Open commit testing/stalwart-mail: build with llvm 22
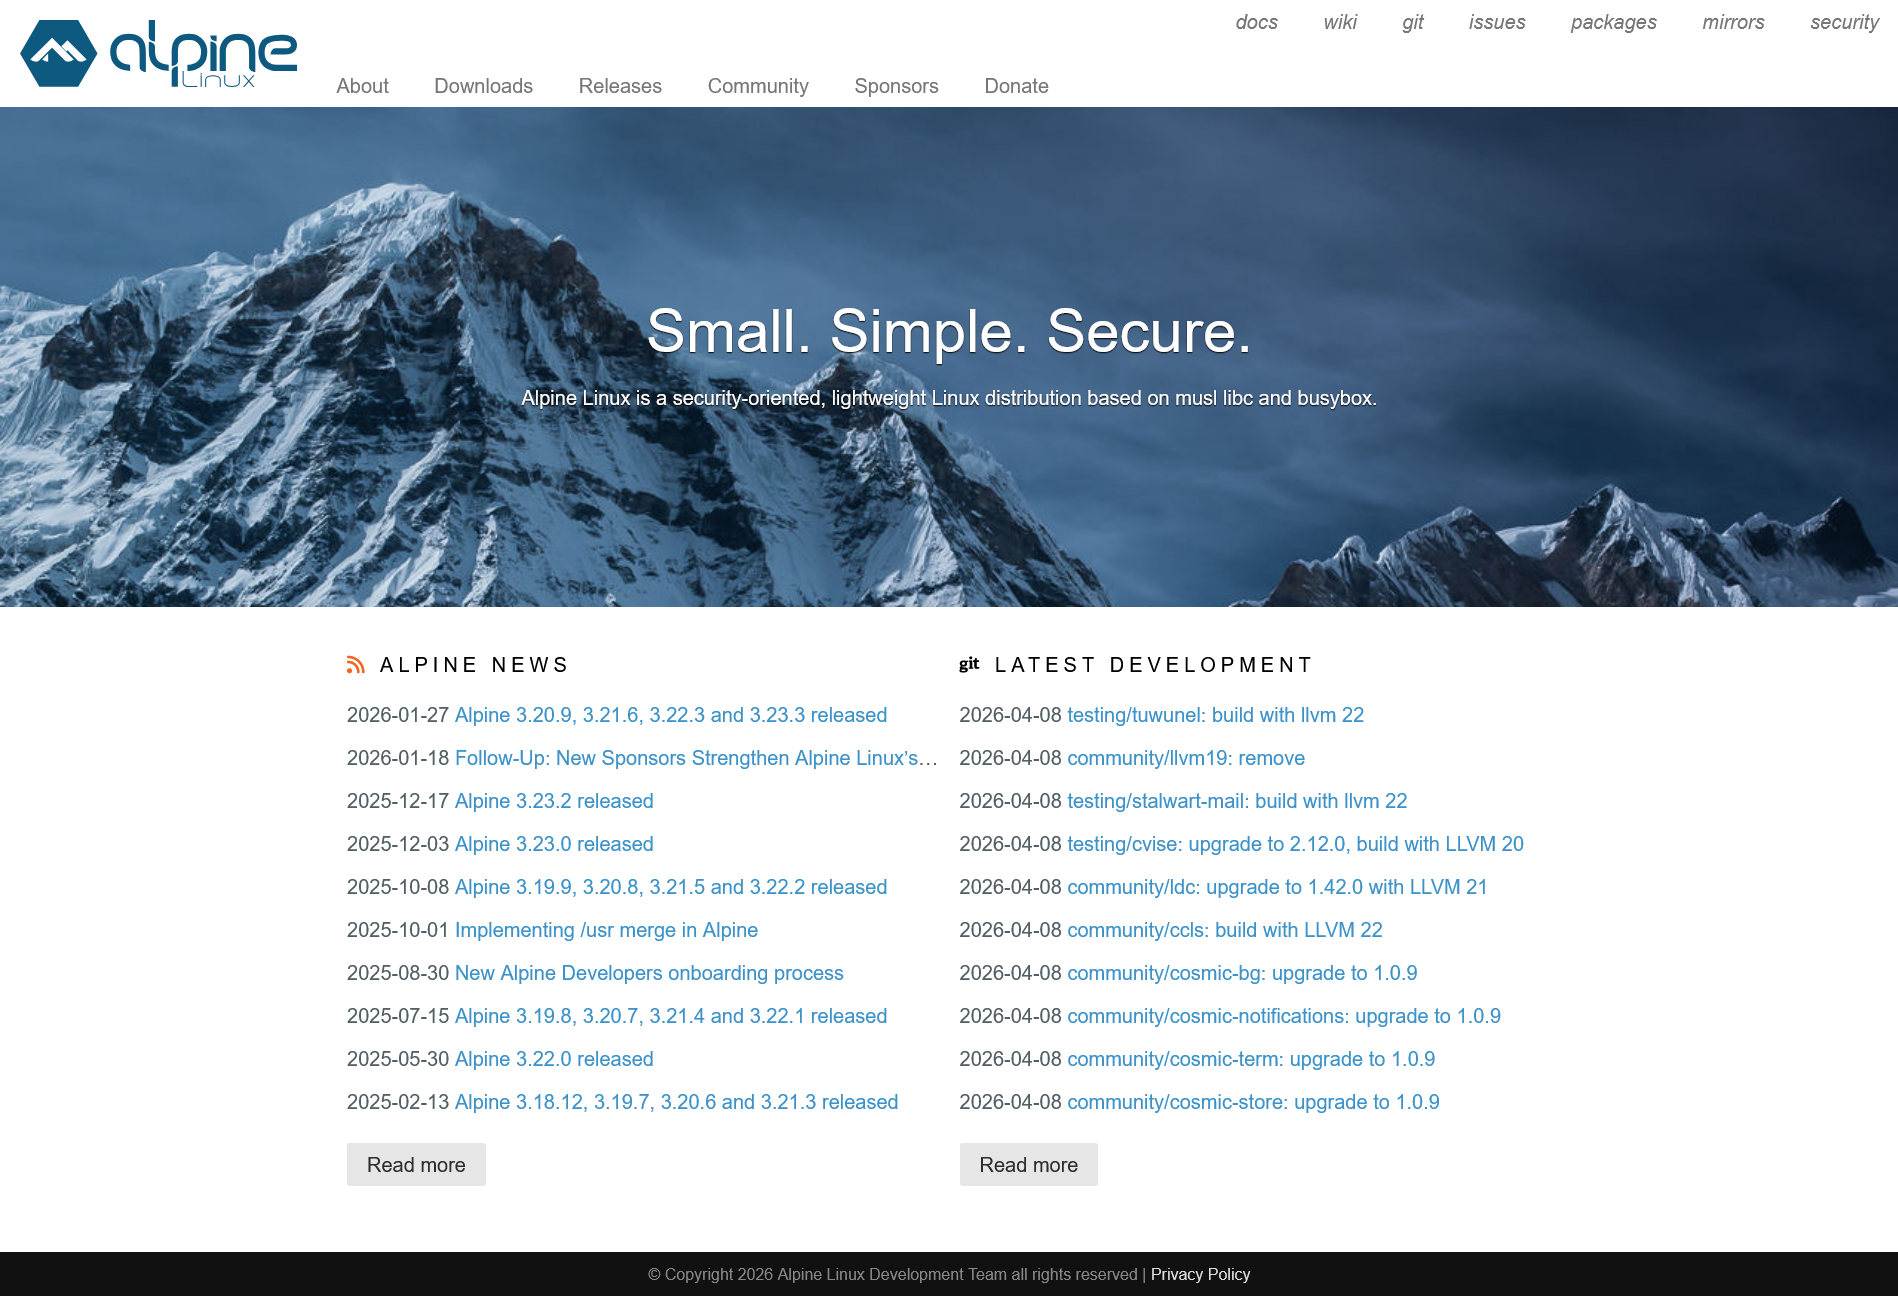Image resolution: width=1898 pixels, height=1296 pixels. (x=1237, y=801)
